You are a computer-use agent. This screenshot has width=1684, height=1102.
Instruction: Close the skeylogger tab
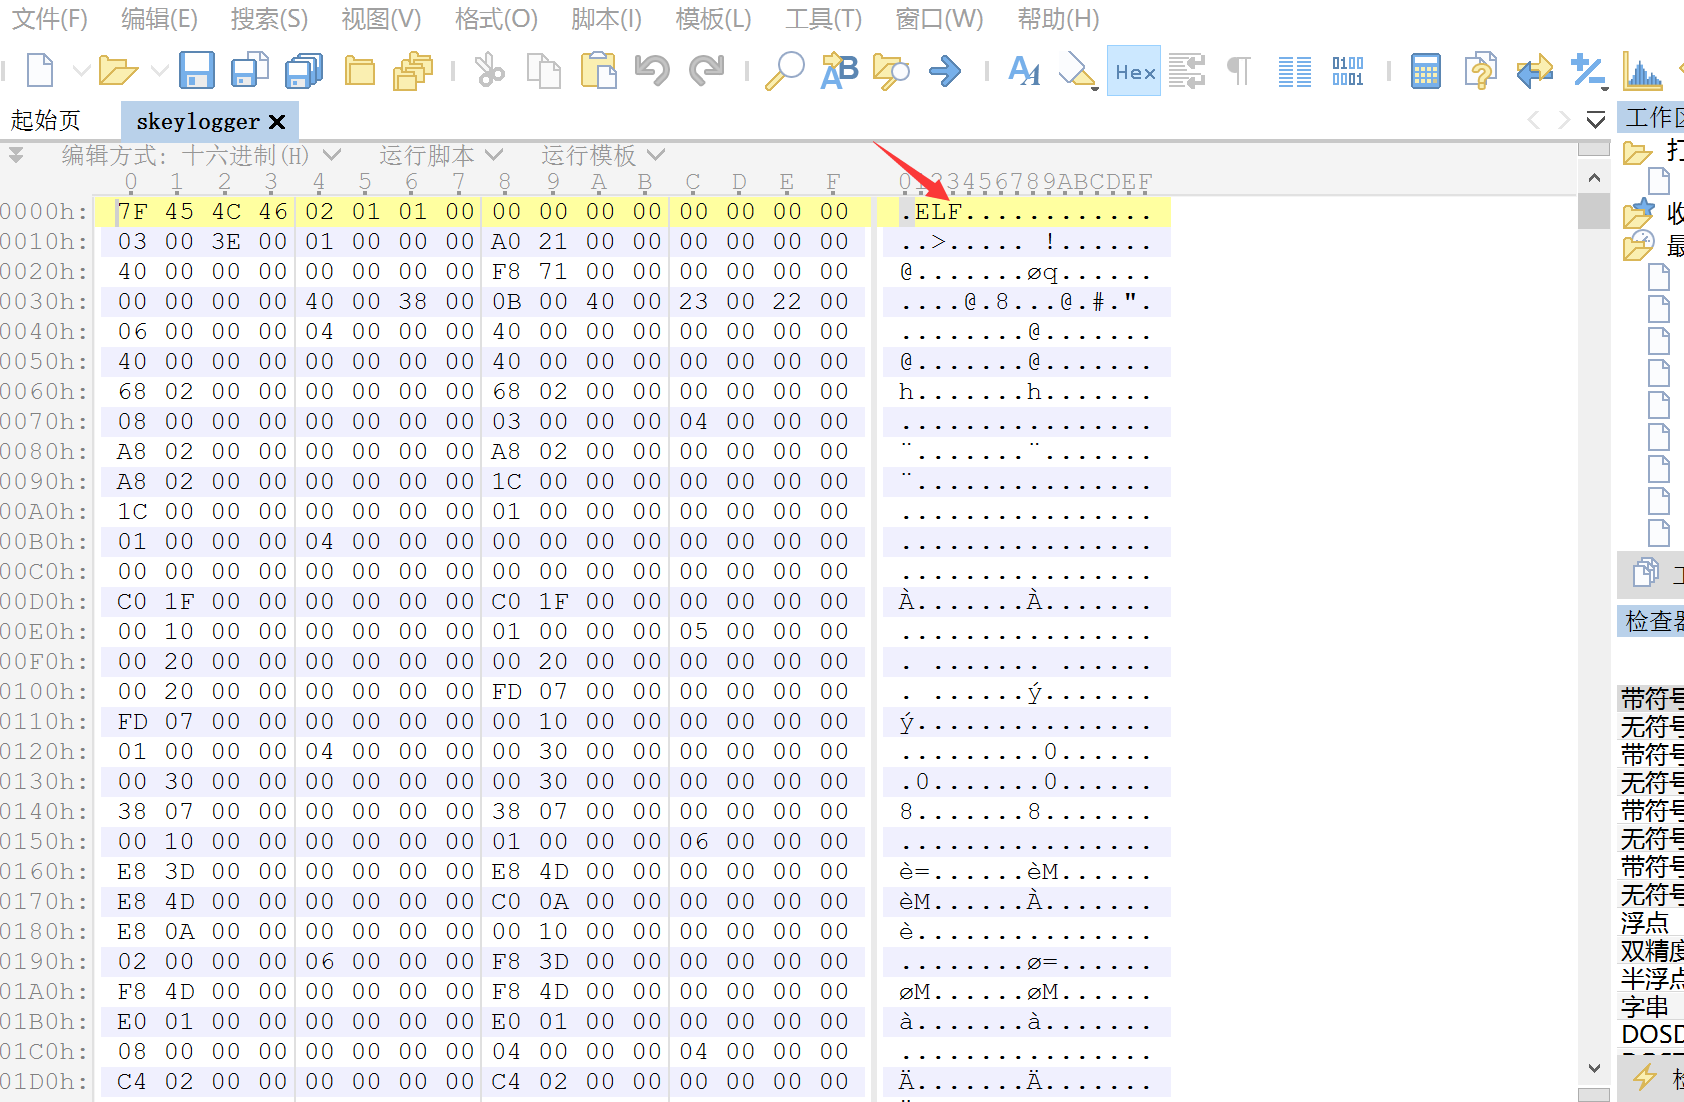point(277,122)
